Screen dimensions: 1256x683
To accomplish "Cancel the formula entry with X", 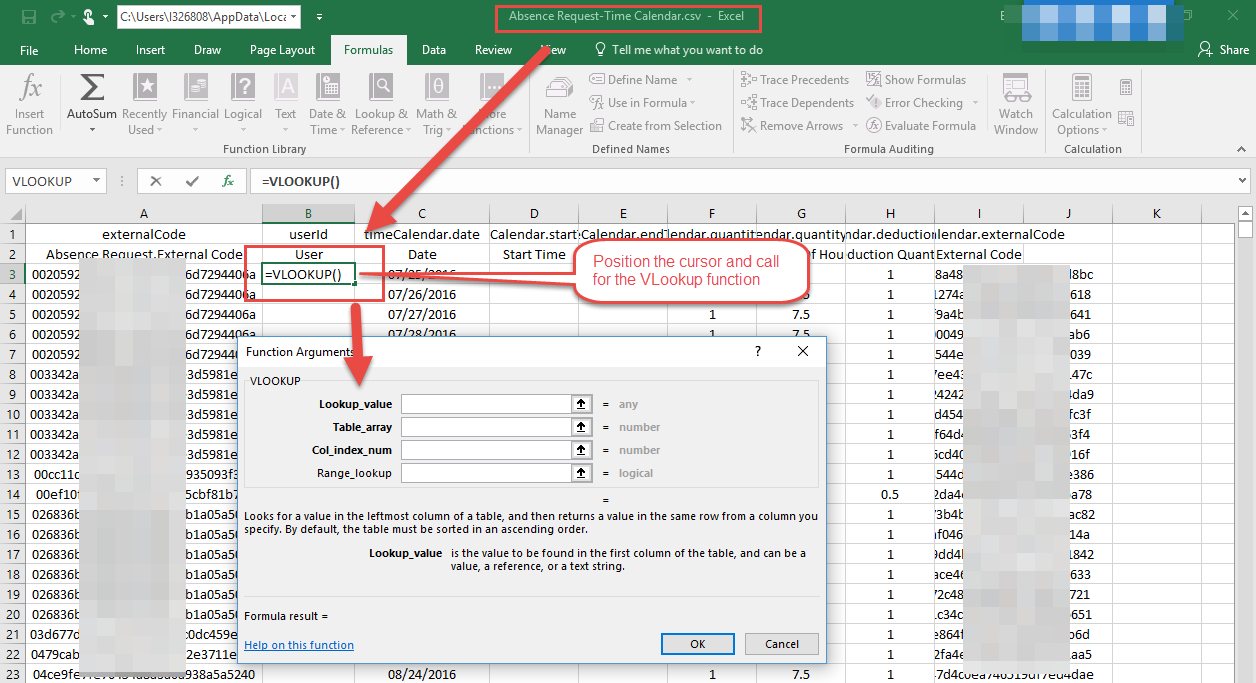I will [x=156, y=181].
